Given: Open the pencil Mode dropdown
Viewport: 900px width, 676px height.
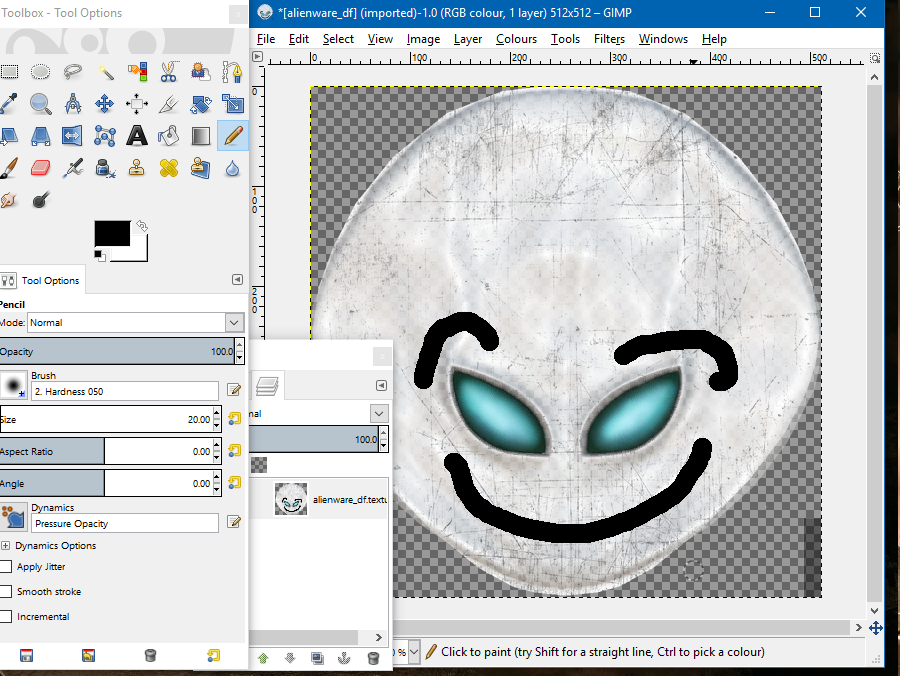Looking at the screenshot, I should (x=234, y=323).
